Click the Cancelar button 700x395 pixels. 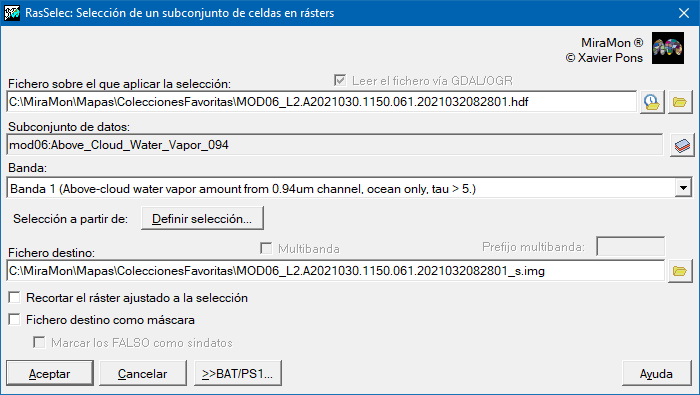pos(142,374)
